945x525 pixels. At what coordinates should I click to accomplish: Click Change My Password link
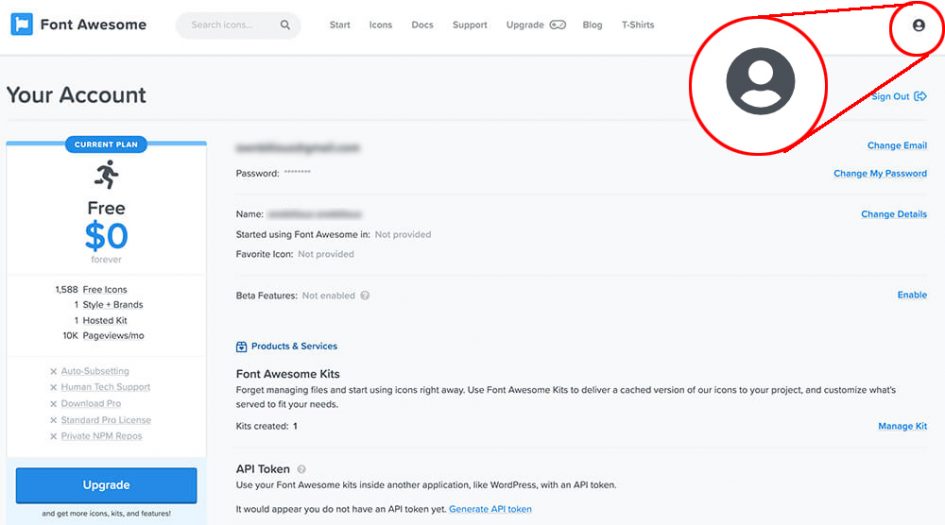coord(880,174)
